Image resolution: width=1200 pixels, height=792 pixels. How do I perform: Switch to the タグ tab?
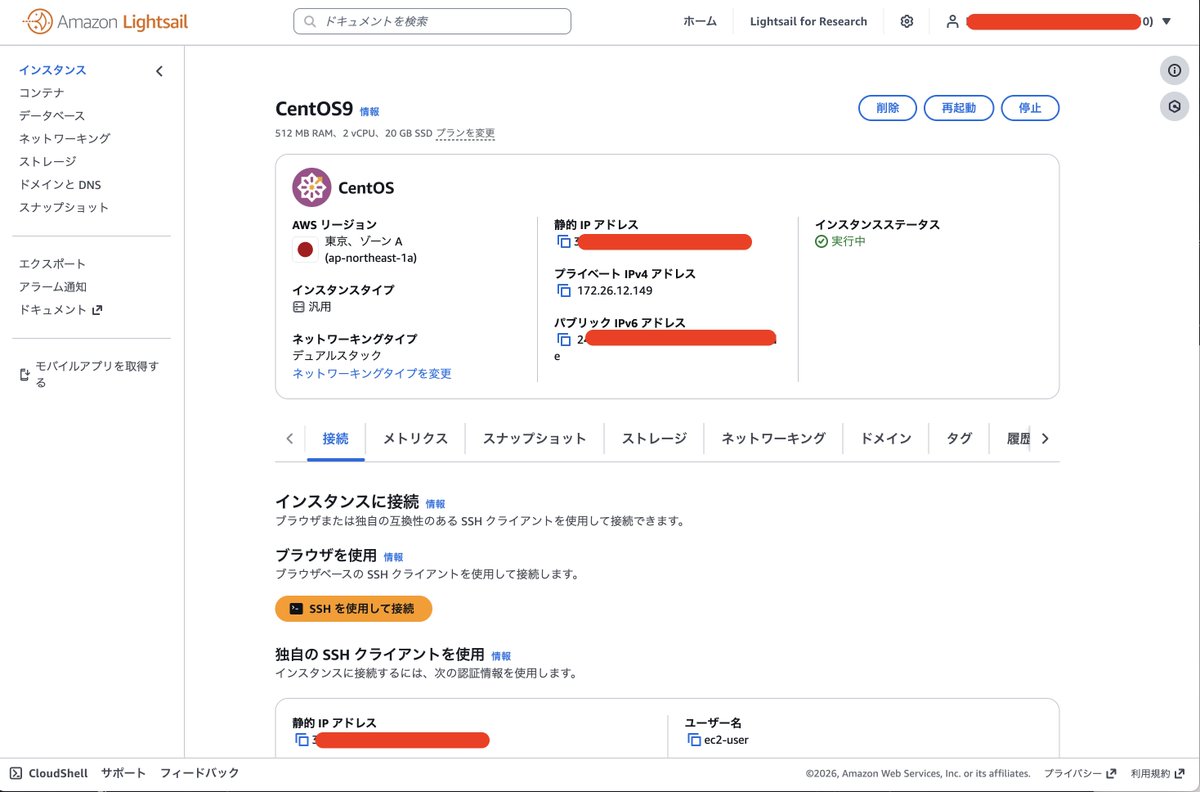pyautogui.click(x=959, y=438)
